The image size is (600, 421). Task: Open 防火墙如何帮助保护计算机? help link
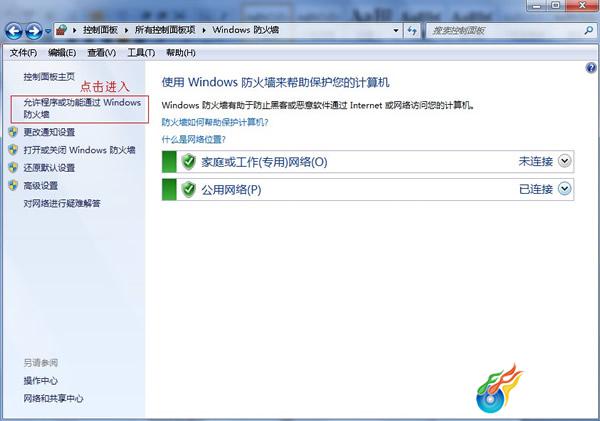[x=215, y=122]
